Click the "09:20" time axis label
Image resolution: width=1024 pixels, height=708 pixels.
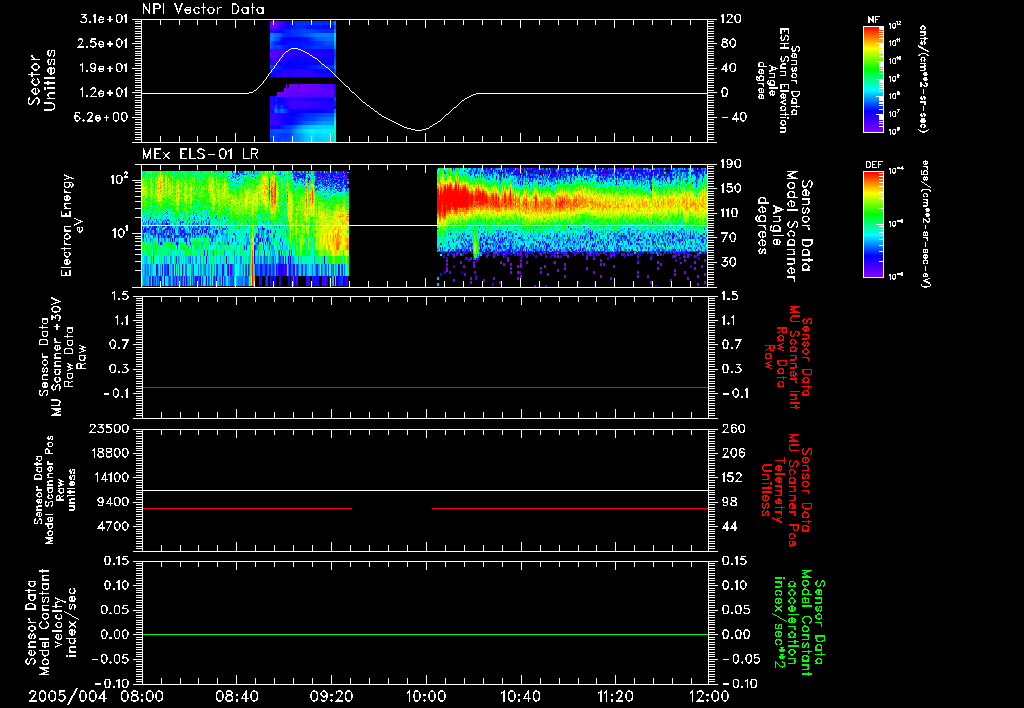point(331,697)
